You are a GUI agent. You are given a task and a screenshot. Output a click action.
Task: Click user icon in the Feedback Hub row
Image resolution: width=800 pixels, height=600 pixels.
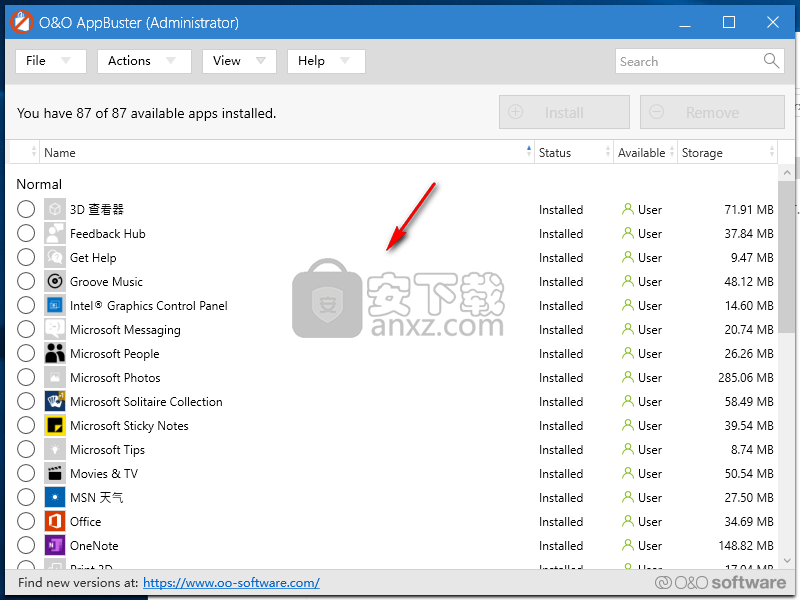click(x=628, y=233)
